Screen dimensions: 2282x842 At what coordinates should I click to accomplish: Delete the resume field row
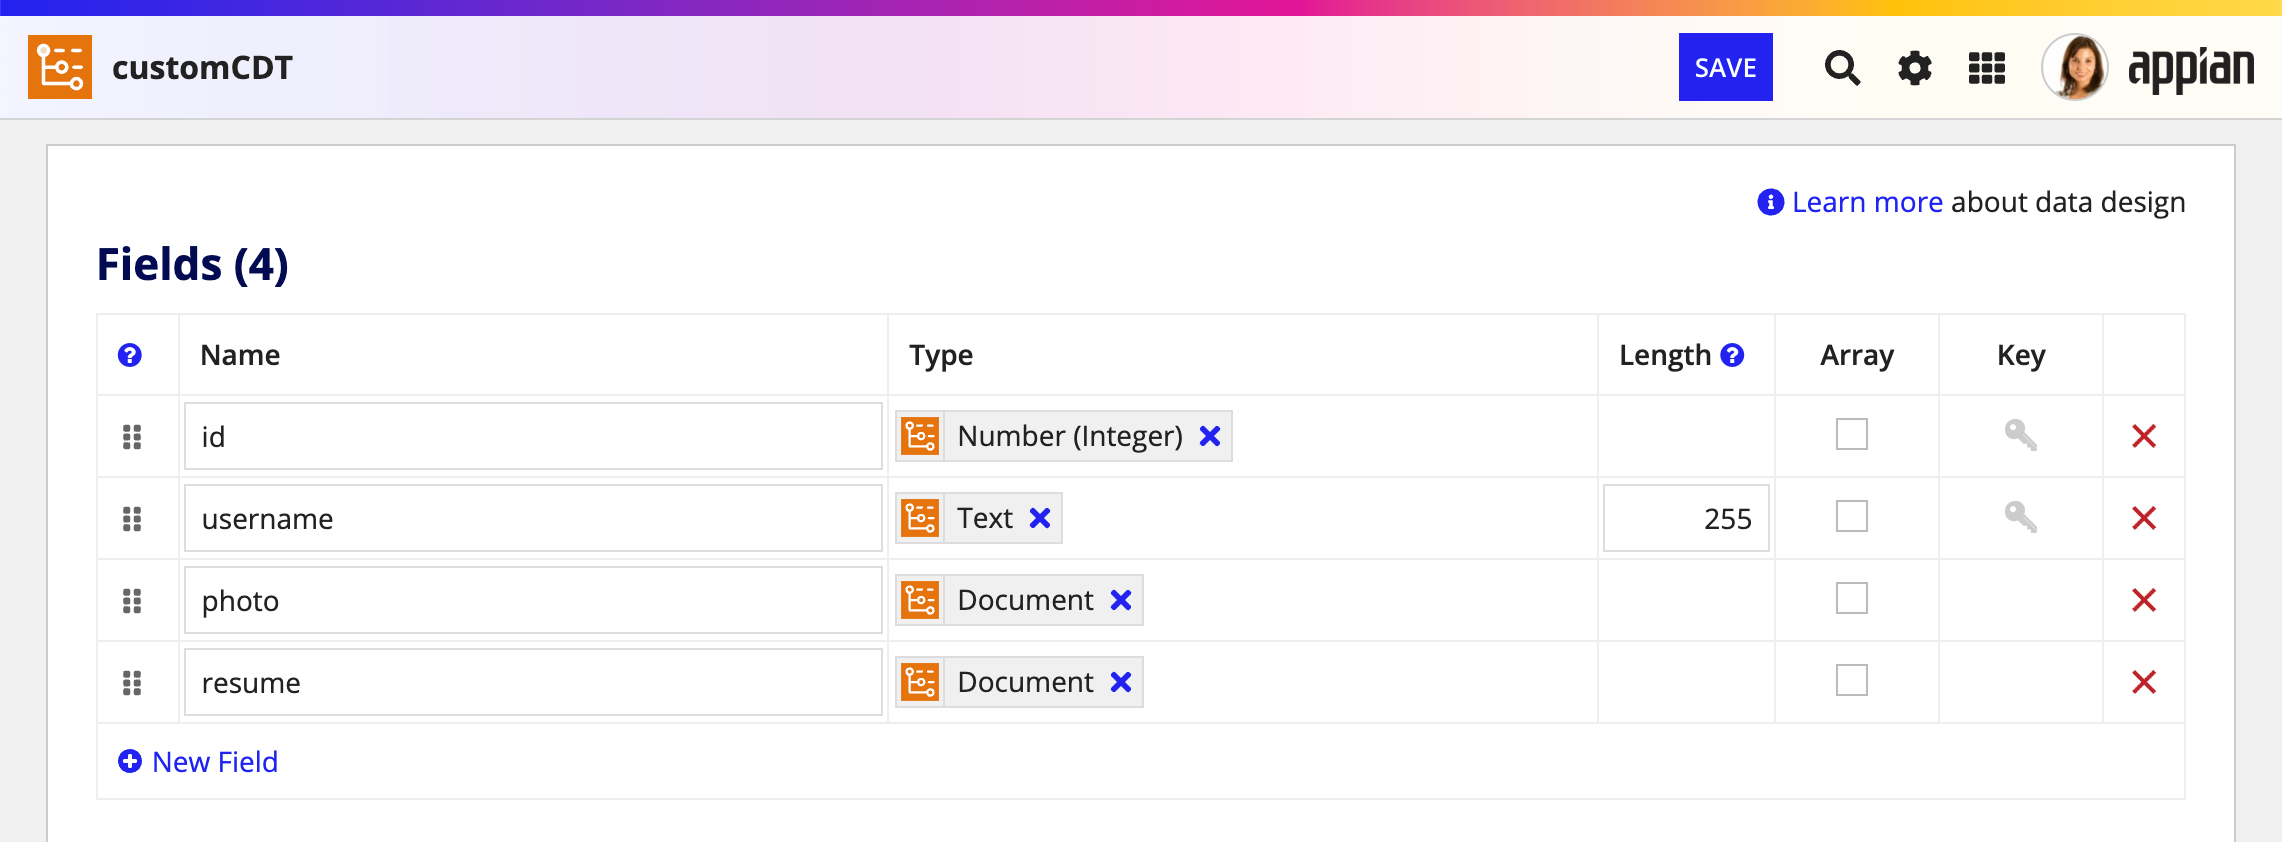tap(2144, 682)
